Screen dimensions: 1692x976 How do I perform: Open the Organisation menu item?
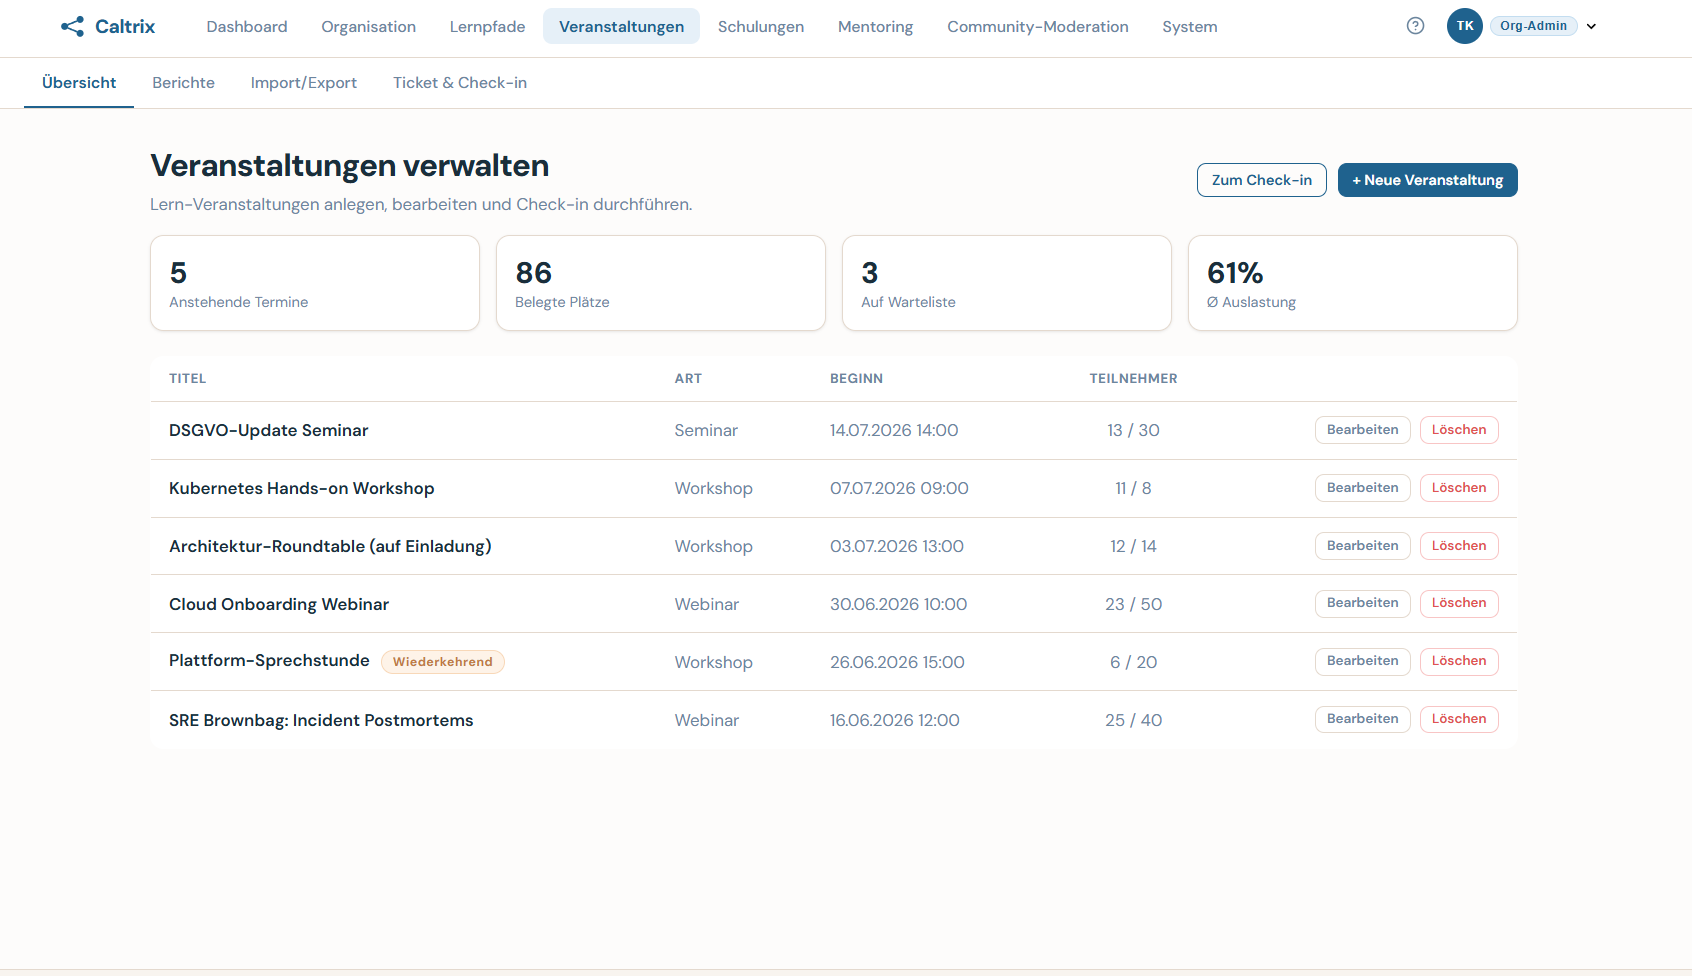pyautogui.click(x=368, y=27)
